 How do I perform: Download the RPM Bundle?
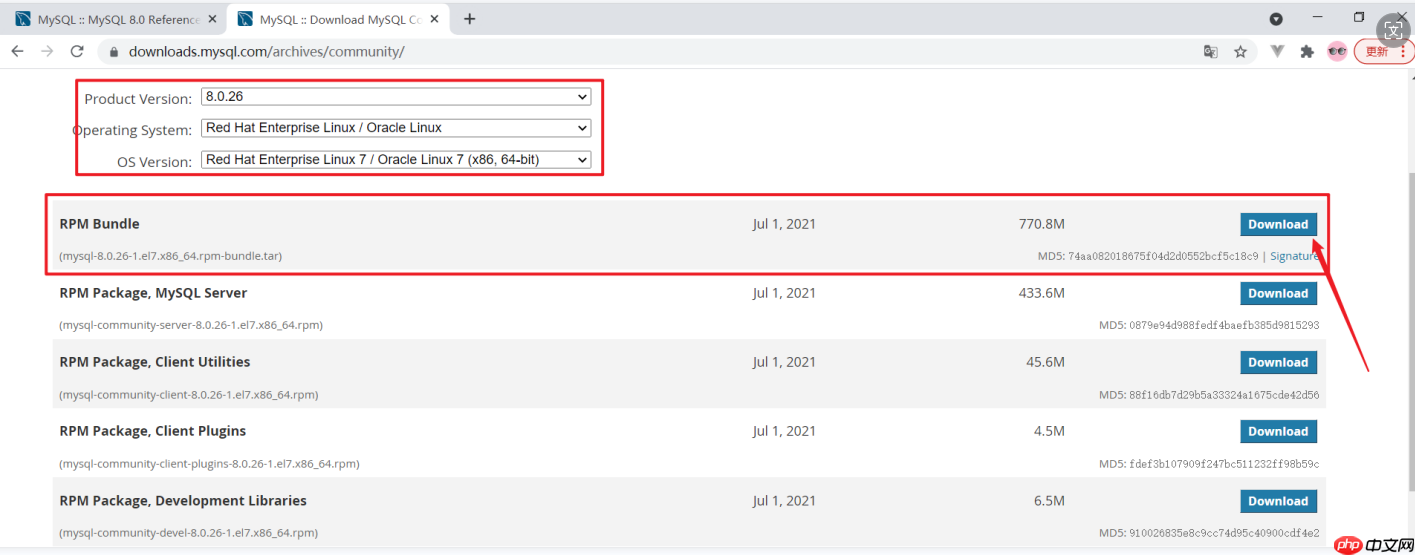[1278, 224]
